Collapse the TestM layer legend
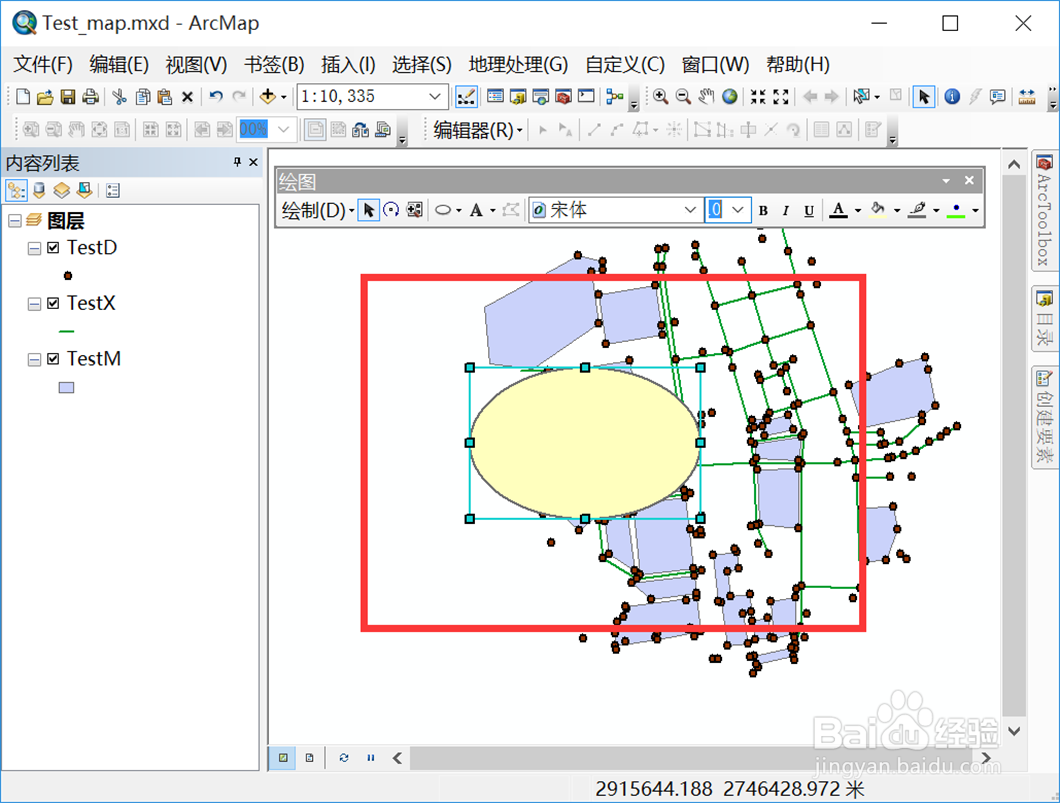Screen dimensions: 1060x803 34,360
